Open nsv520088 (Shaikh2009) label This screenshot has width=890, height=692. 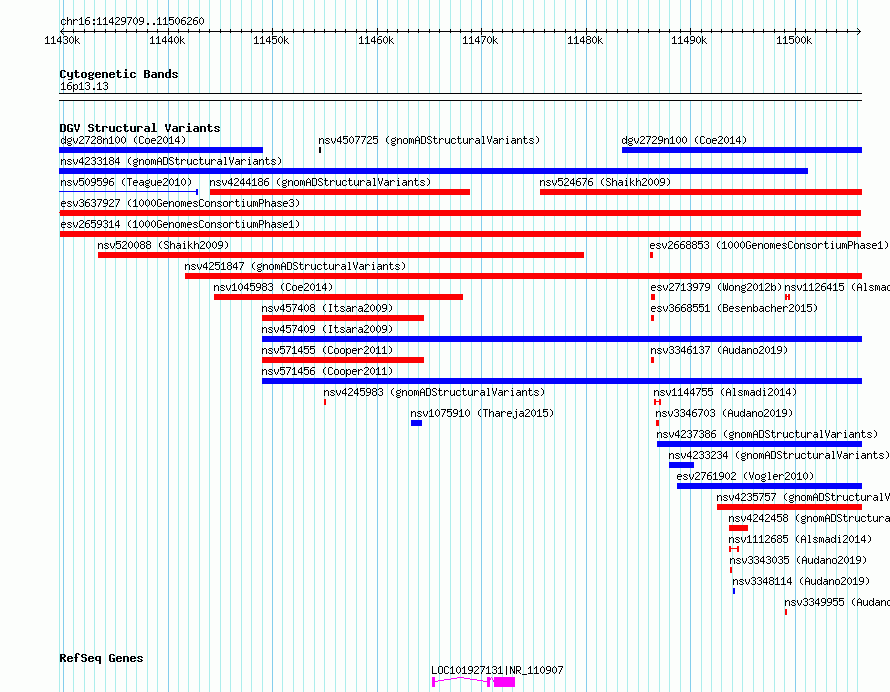[163, 245]
